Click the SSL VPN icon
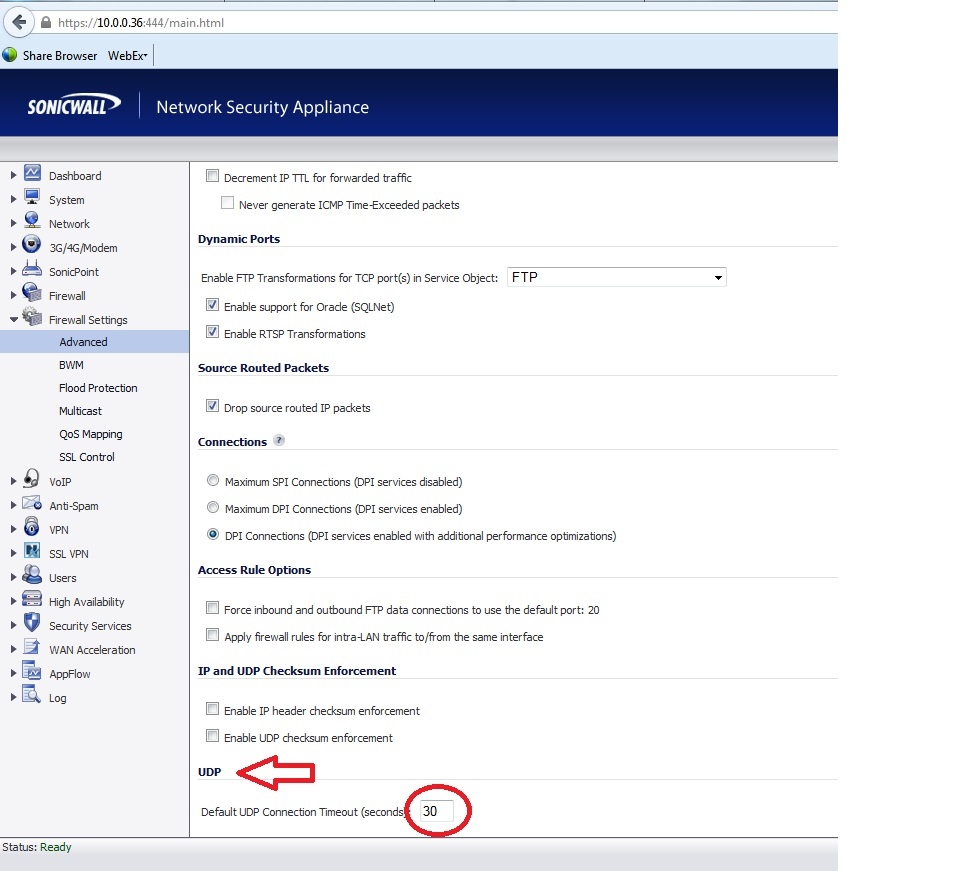960x871 pixels. tap(32, 551)
